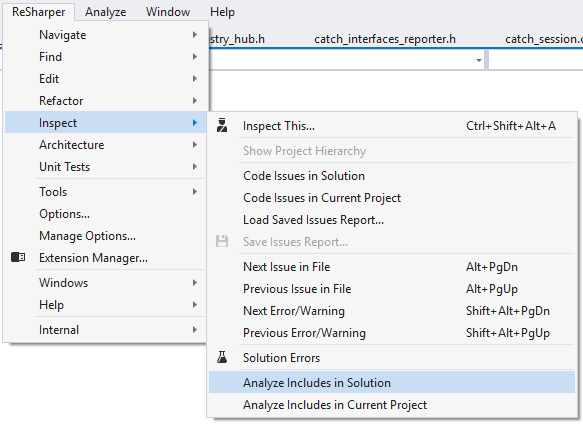Select Analyze Includes in Current Project
This screenshot has height=424, width=583.
point(392,405)
